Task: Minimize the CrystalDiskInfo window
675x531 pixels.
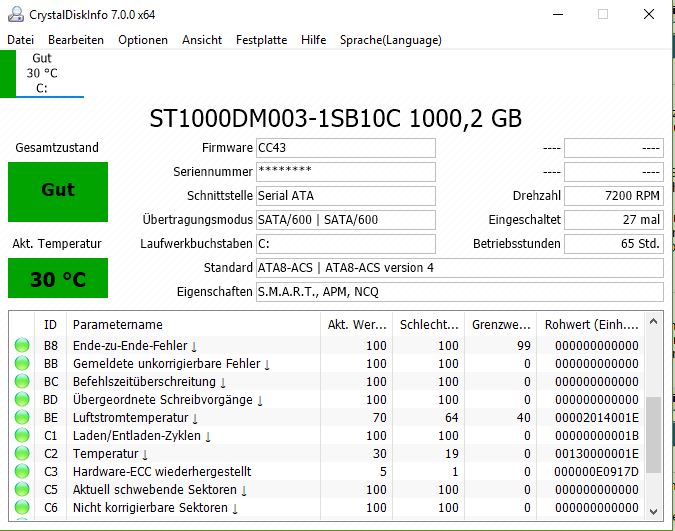Action: tap(558, 15)
